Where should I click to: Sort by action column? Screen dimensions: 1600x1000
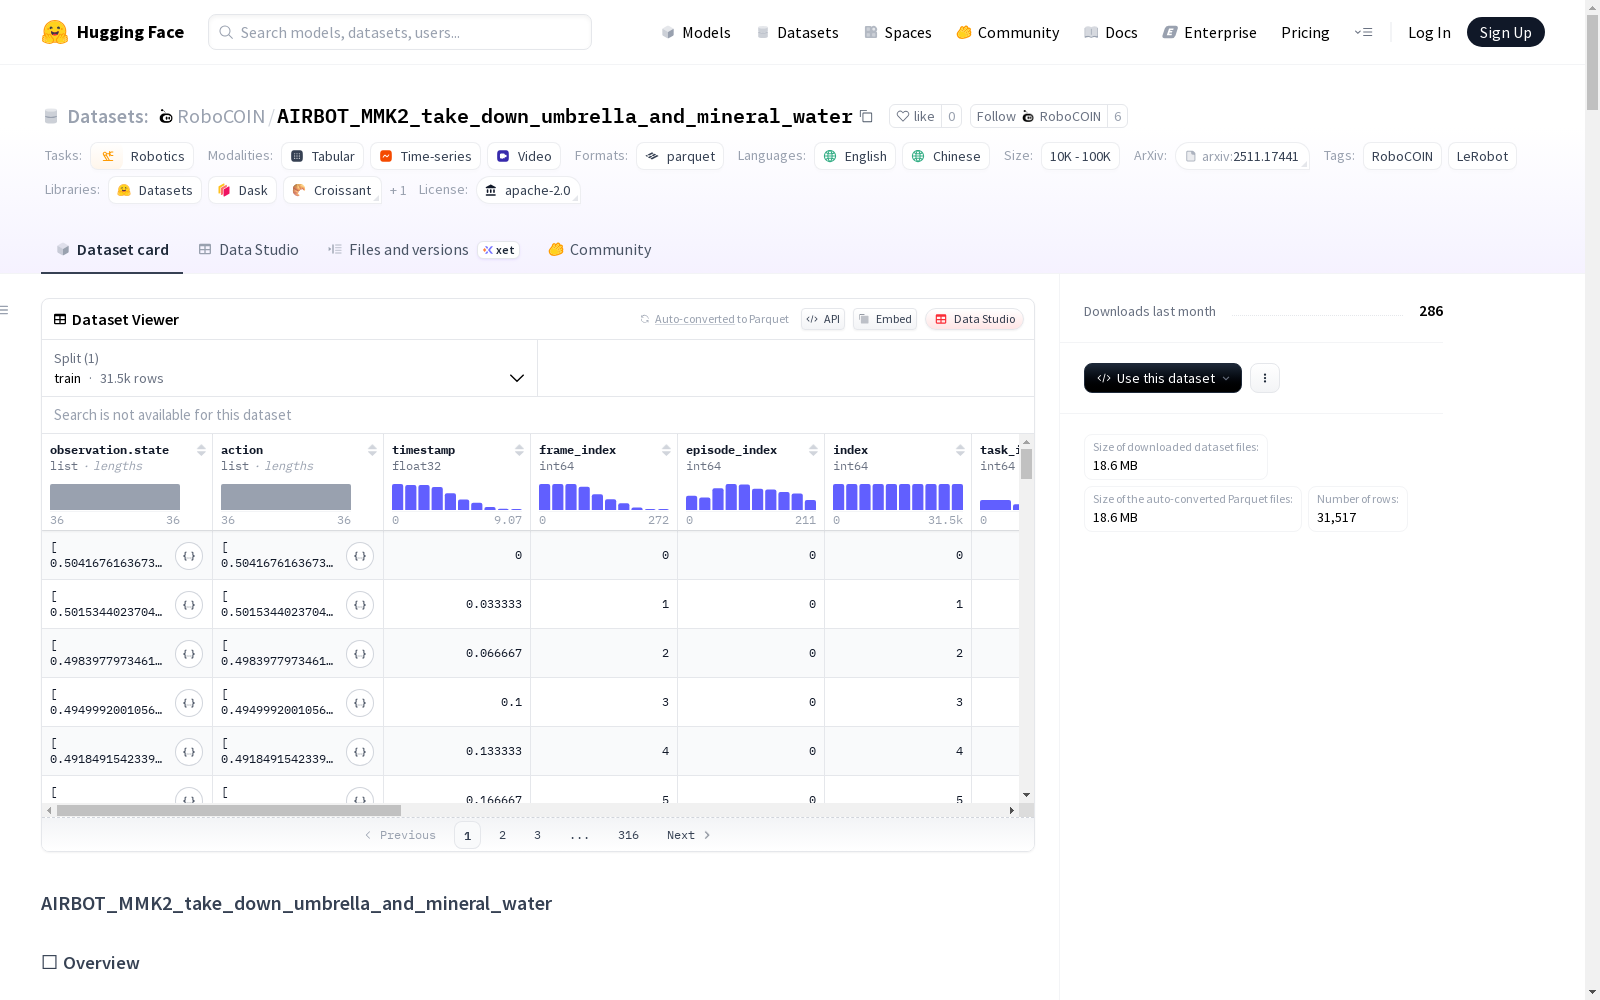[x=372, y=450]
